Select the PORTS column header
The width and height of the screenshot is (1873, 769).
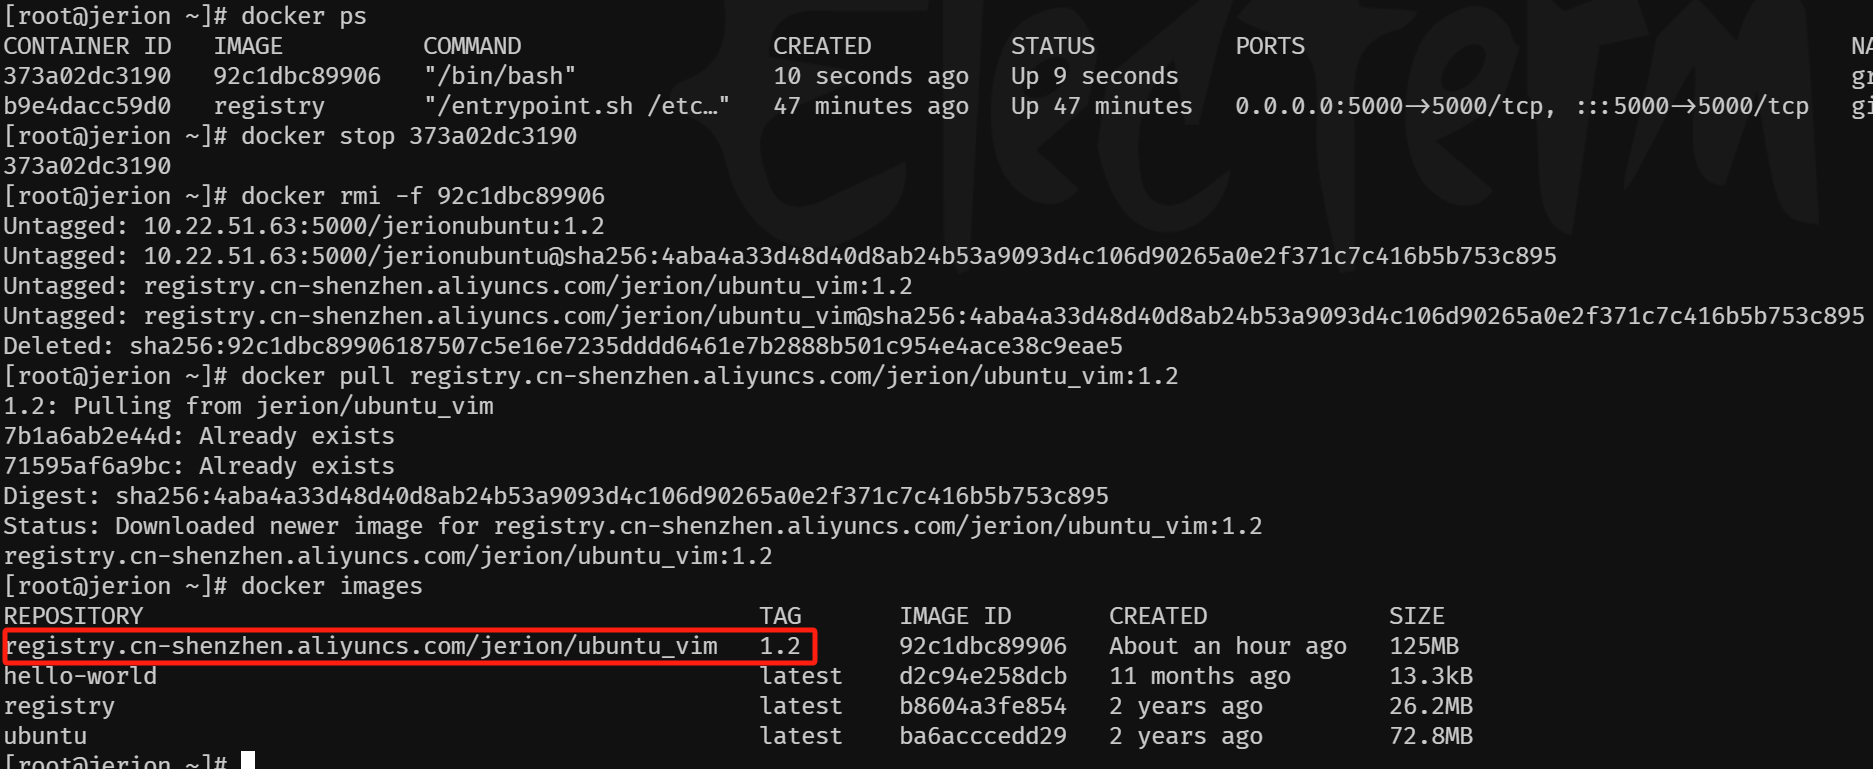pyautogui.click(x=1270, y=46)
